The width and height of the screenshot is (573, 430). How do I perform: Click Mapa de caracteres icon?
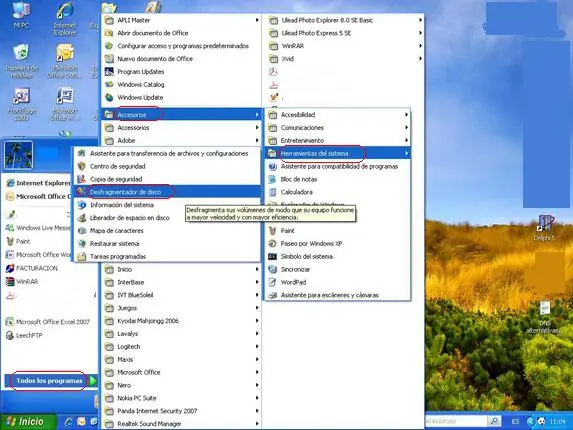[x=82, y=231]
